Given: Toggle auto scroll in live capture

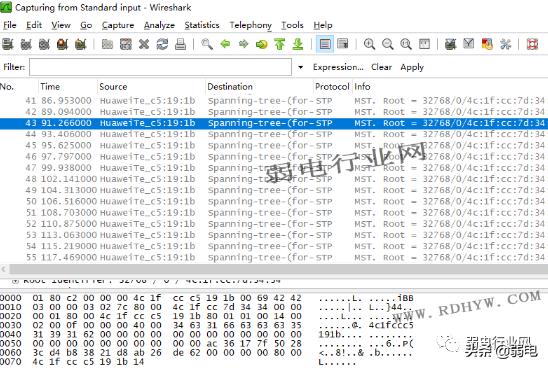Looking at the screenshot, I should pyautogui.click(x=343, y=44).
